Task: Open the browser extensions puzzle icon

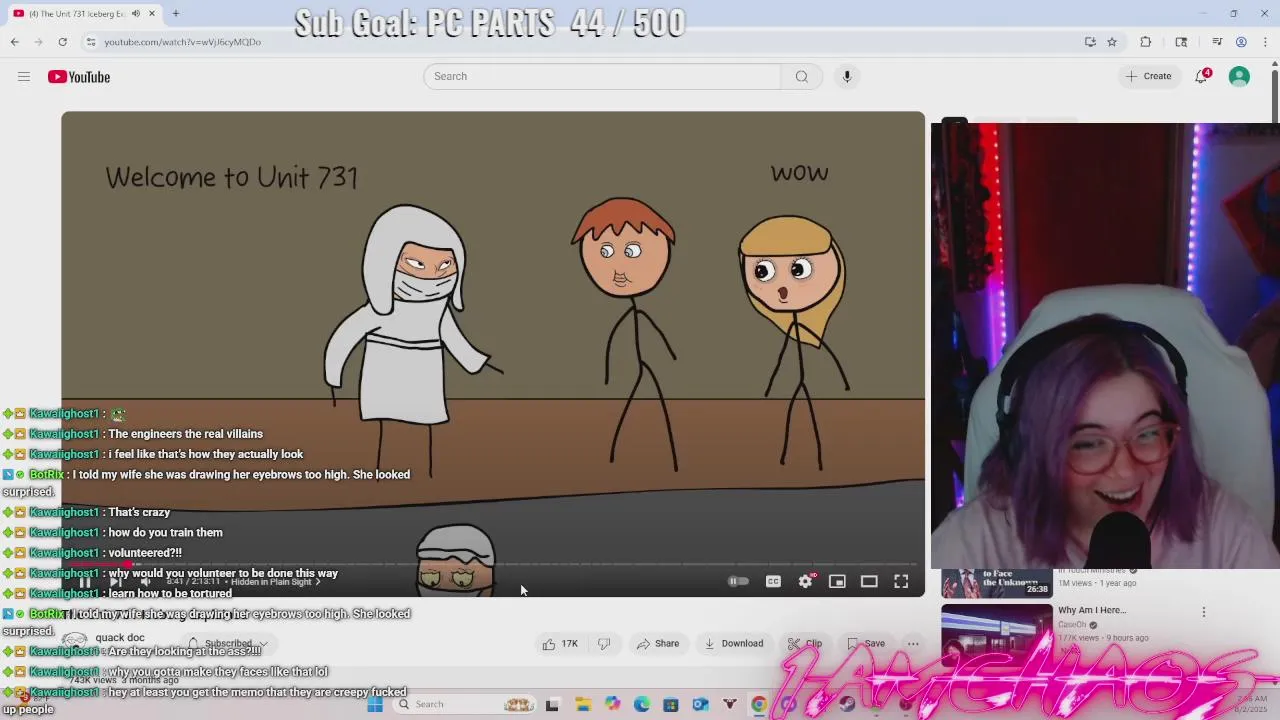Action: pyautogui.click(x=1146, y=42)
